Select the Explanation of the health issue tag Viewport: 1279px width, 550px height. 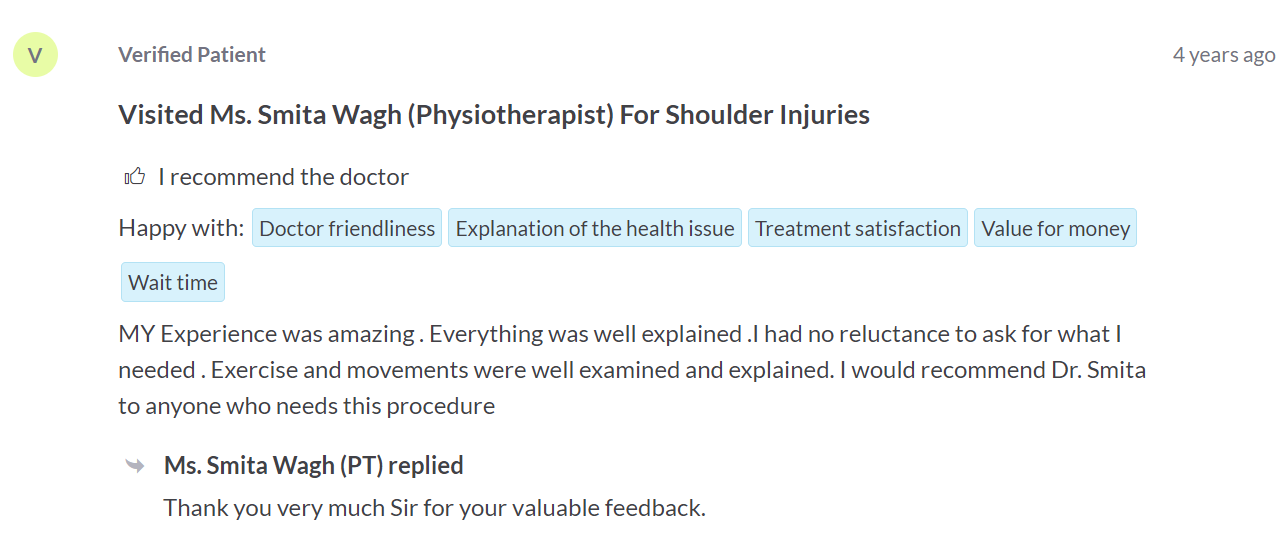pos(595,228)
